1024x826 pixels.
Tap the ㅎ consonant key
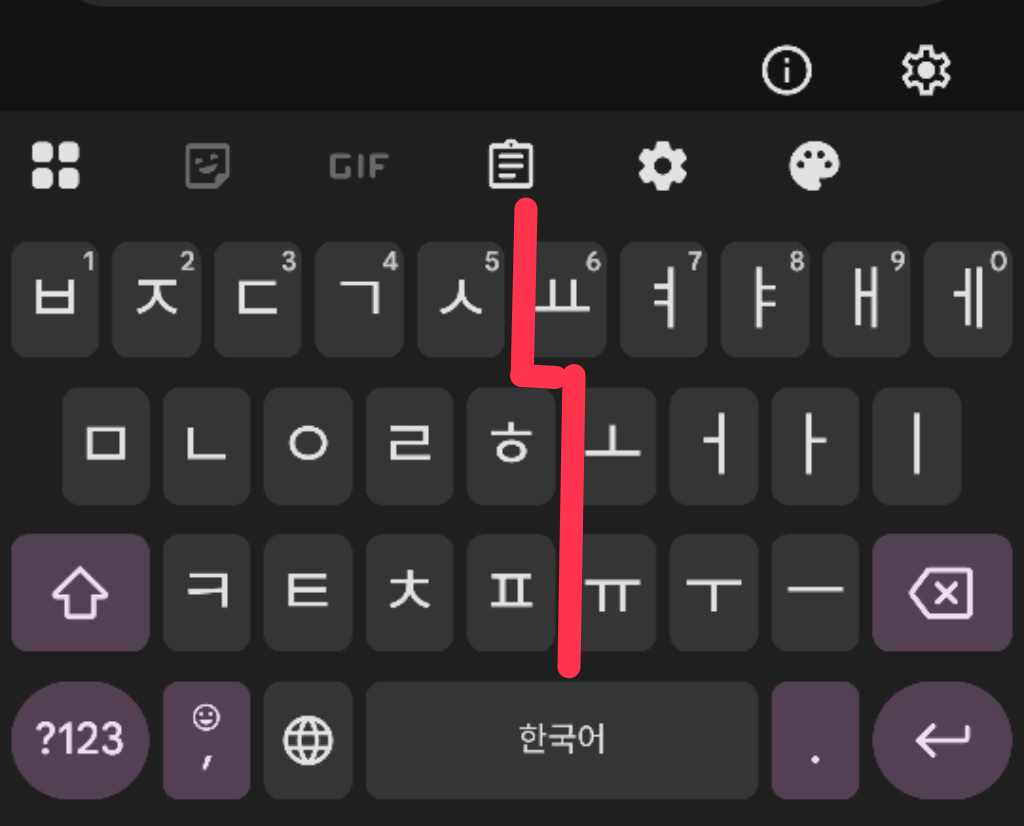pyautogui.click(x=511, y=446)
